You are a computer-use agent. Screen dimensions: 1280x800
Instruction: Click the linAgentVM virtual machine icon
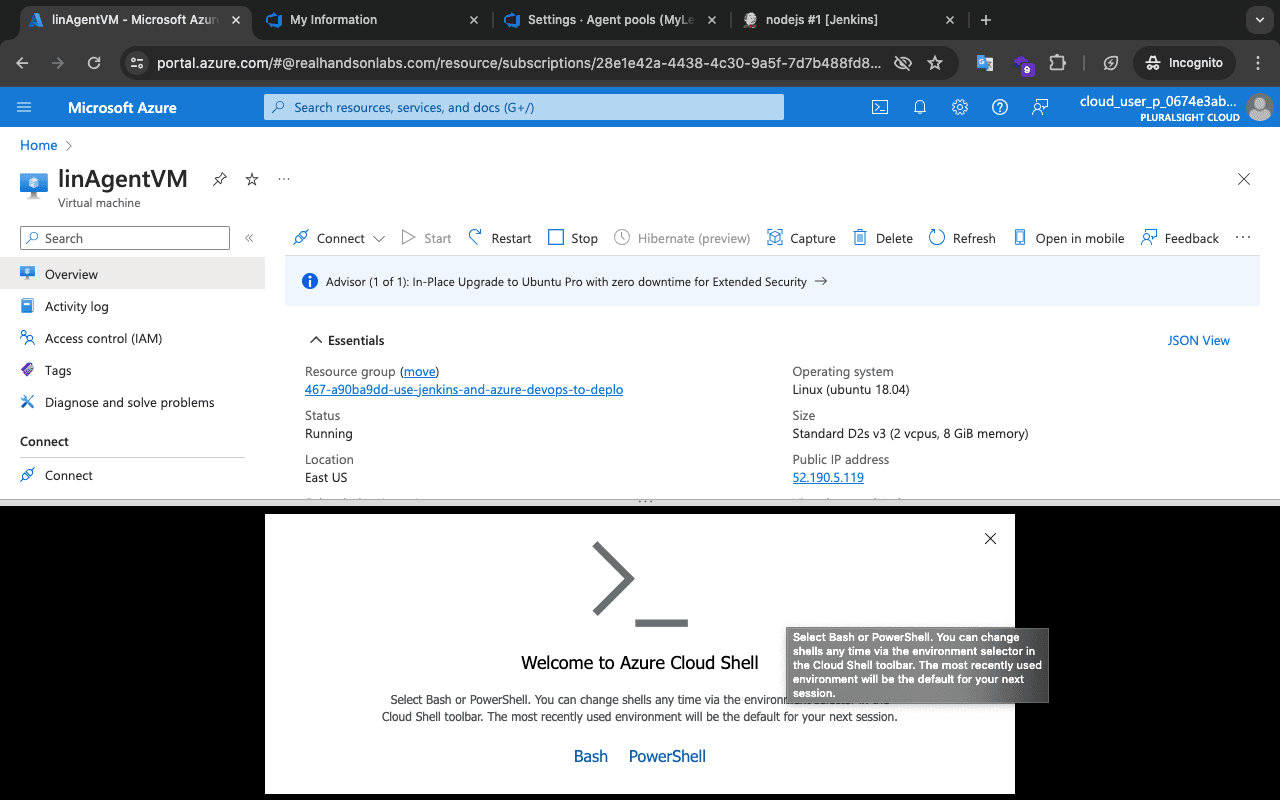point(35,185)
